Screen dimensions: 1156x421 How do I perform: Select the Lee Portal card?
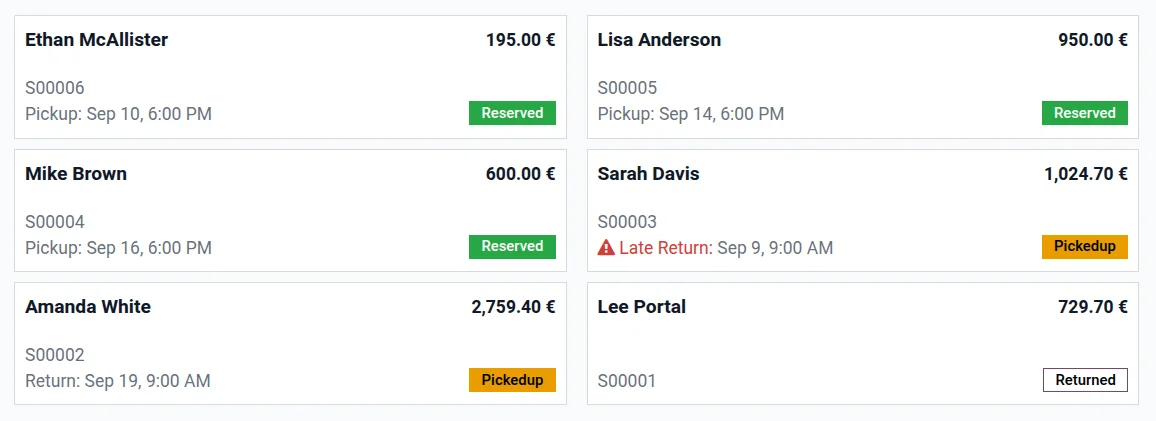coord(863,344)
